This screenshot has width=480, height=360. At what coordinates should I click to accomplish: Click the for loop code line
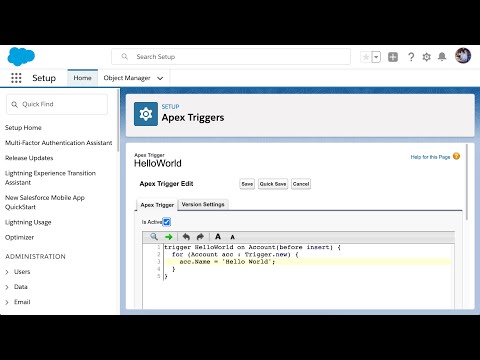235,254
